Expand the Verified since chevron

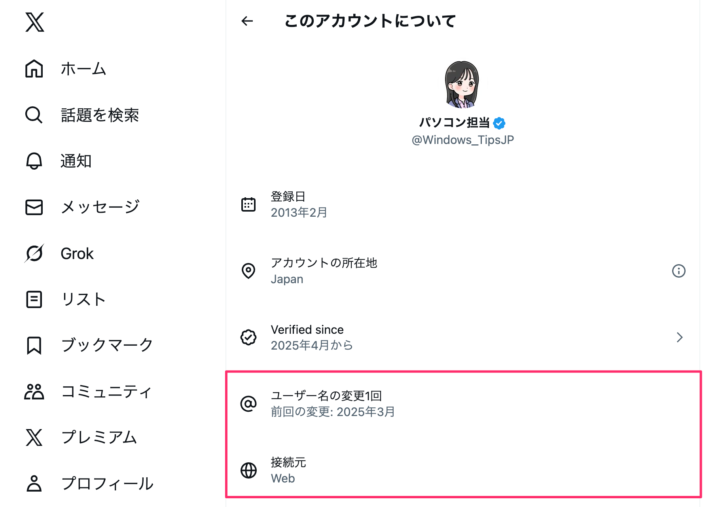coord(679,337)
